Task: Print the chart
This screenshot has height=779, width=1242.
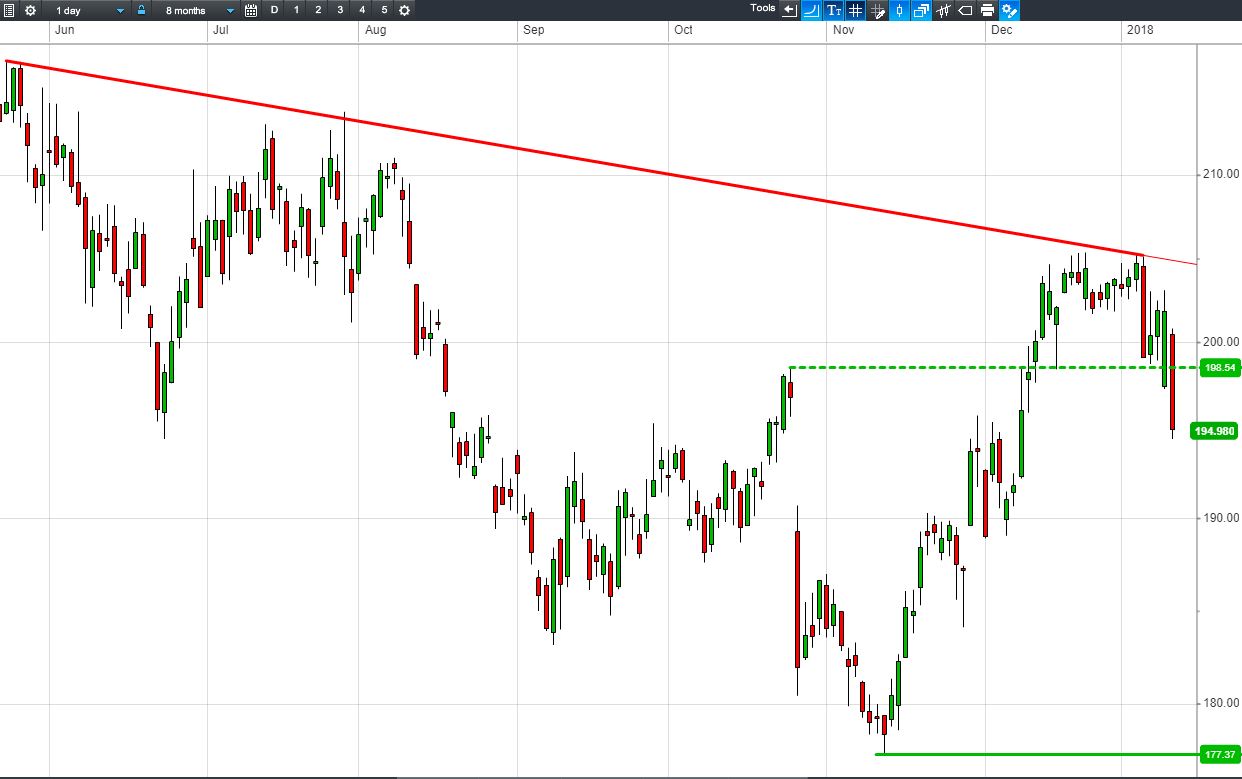Action: 987,10
